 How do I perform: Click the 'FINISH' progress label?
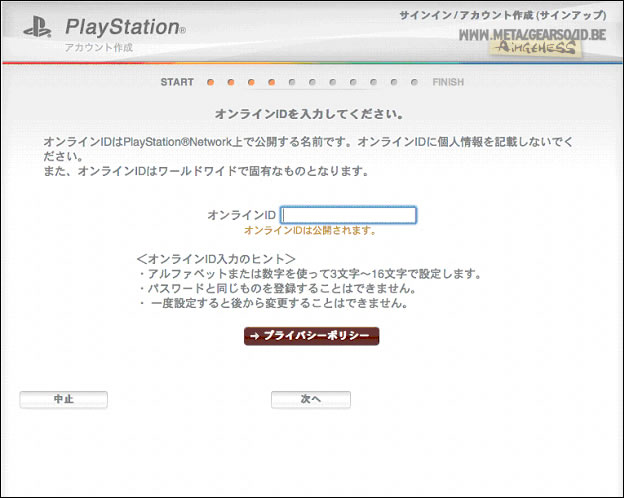448,82
